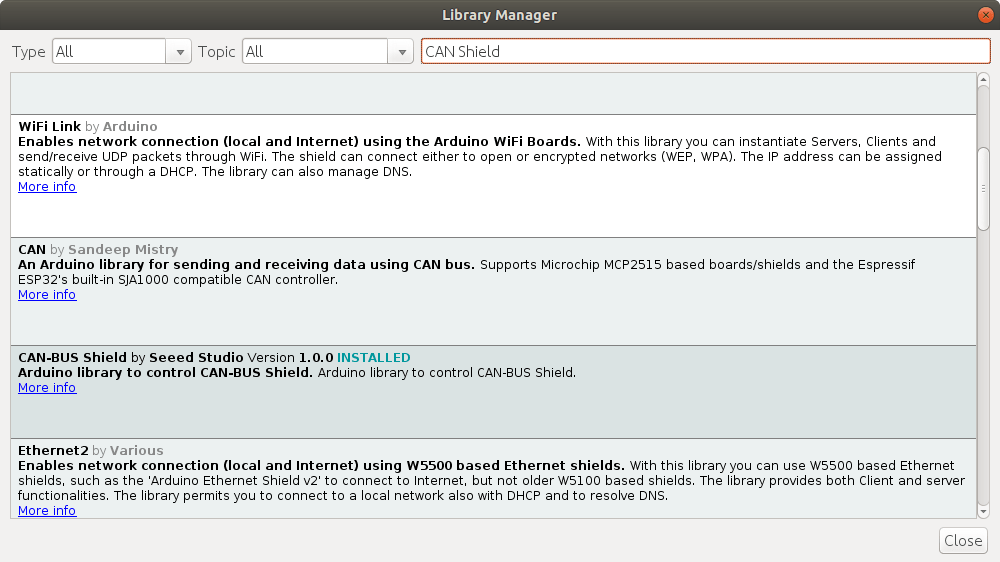Select the WiFi Link library entry title
Image resolution: width=1000 pixels, height=562 pixels.
click(x=50, y=127)
